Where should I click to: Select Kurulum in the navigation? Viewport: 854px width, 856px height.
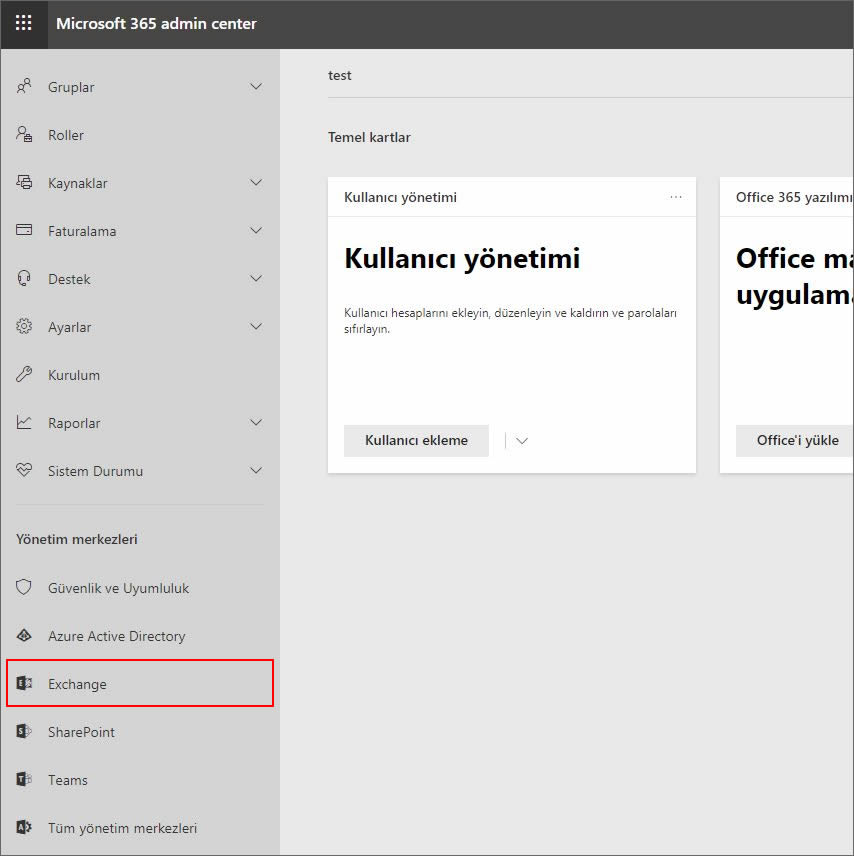140,375
